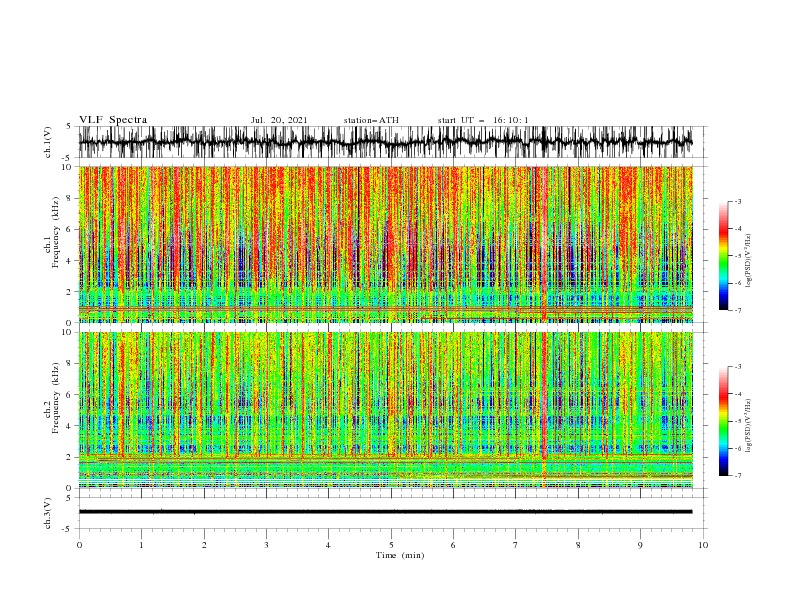Click the time axis tick label "1"

(x=141, y=545)
